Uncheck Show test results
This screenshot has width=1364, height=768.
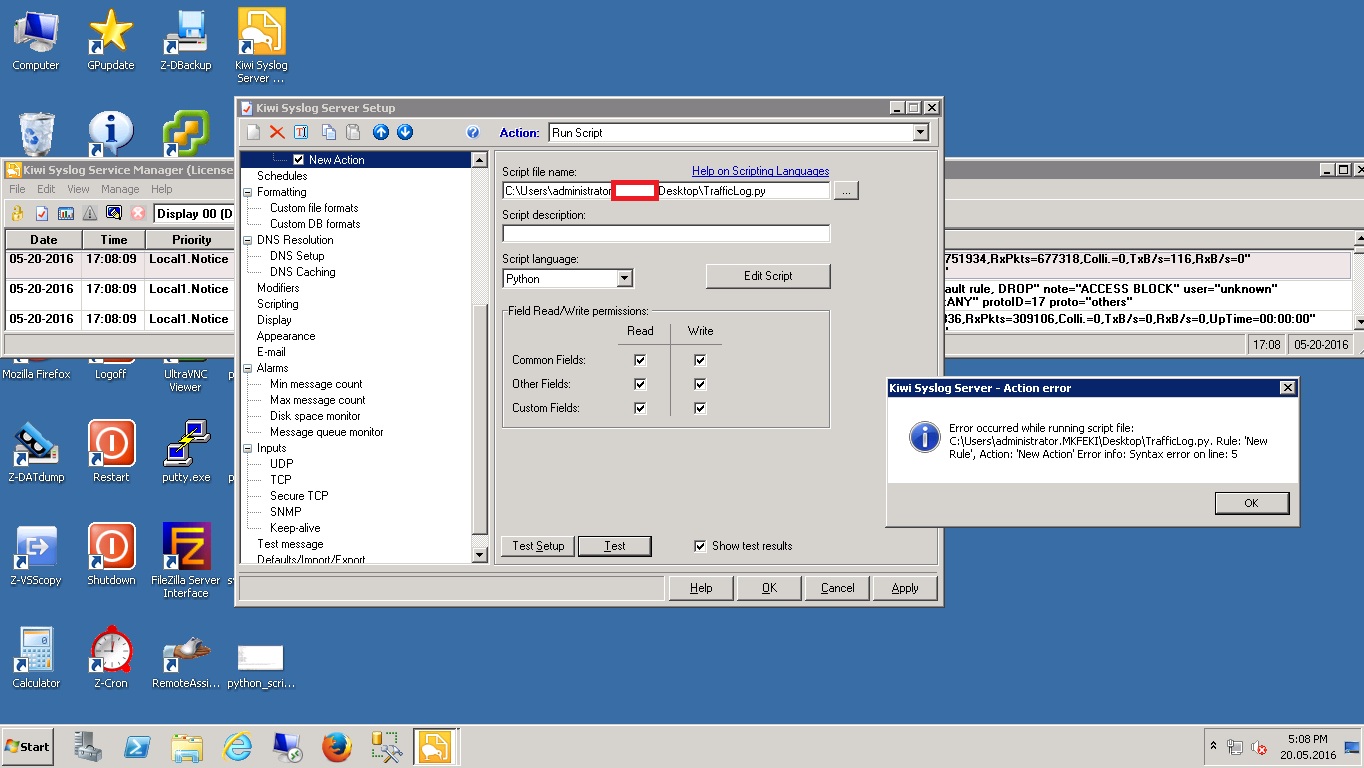[700, 546]
